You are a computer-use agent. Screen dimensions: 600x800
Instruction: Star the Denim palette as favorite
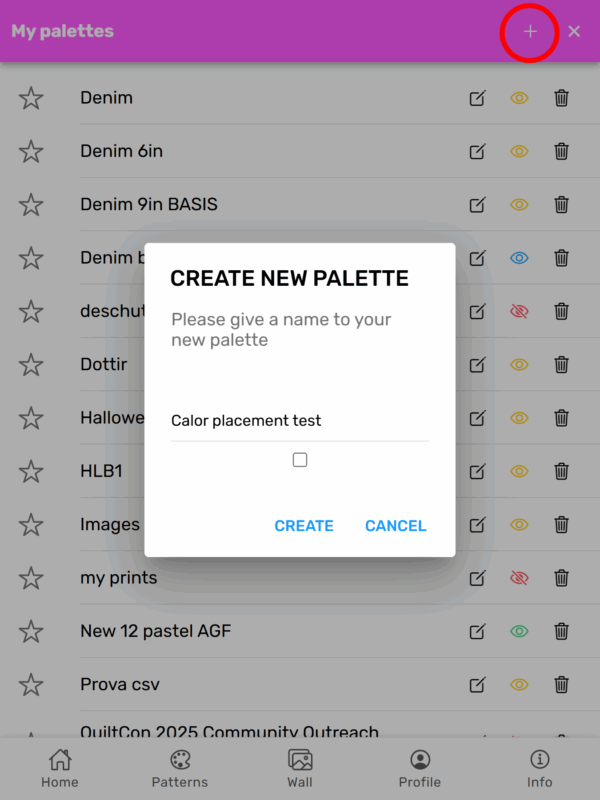pyautogui.click(x=31, y=98)
